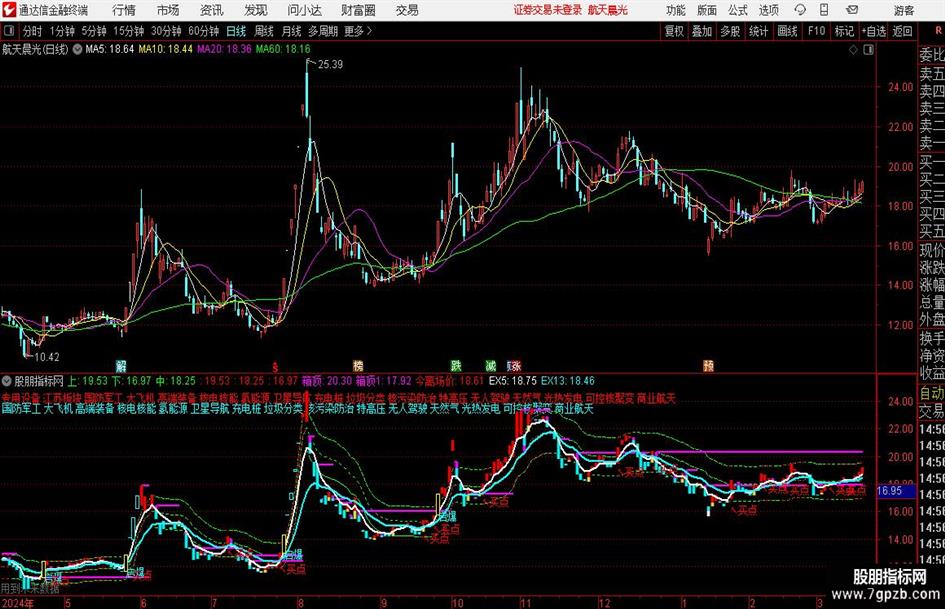945x609 pixels.
Task: Switch to 30分钟 period tab
Action: (x=166, y=31)
